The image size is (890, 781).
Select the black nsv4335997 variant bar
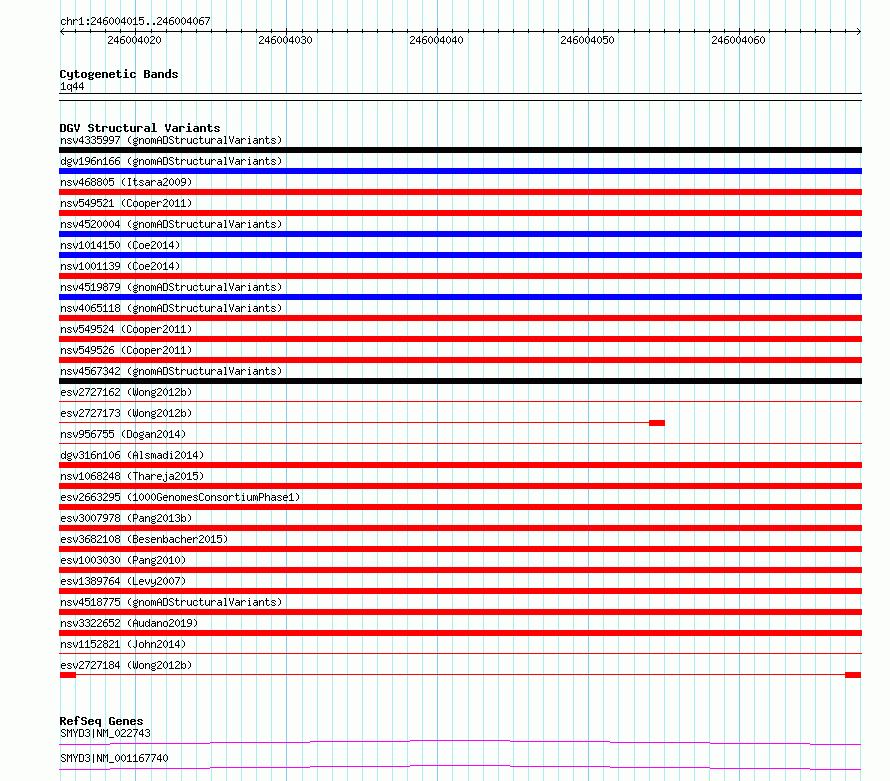460,150
